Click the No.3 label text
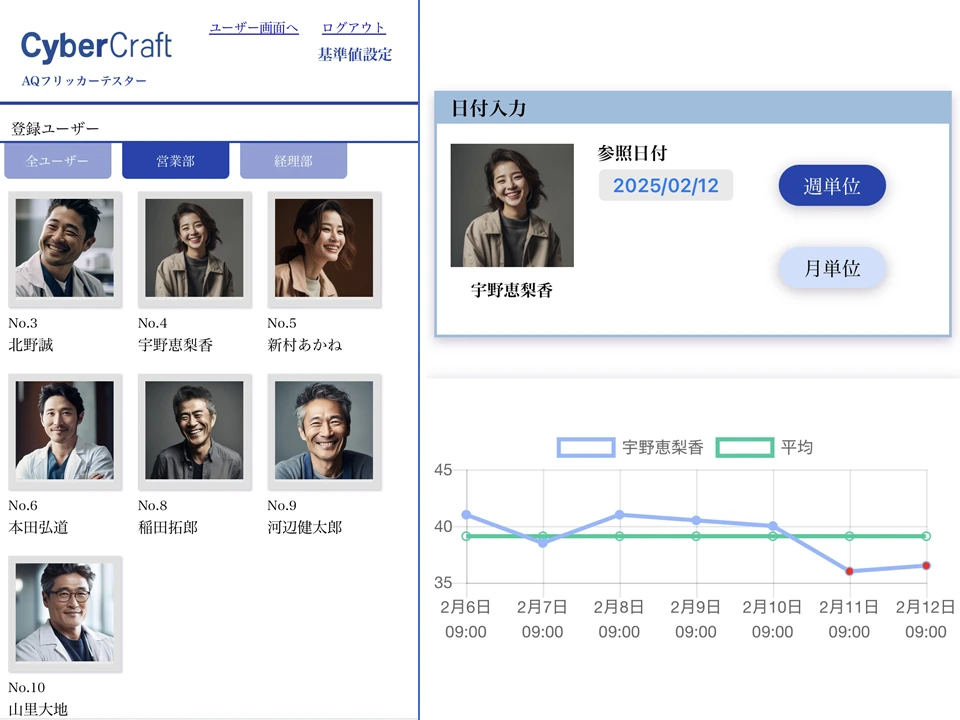This screenshot has width=960, height=720. click(x=23, y=323)
